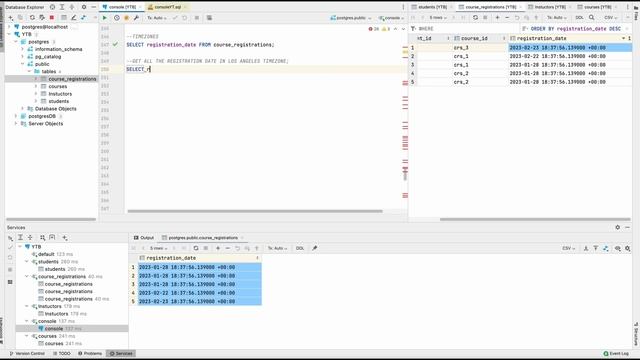640x360 pixels.
Task: Hide the Database Explorer panel
Action: (x=93, y=7)
